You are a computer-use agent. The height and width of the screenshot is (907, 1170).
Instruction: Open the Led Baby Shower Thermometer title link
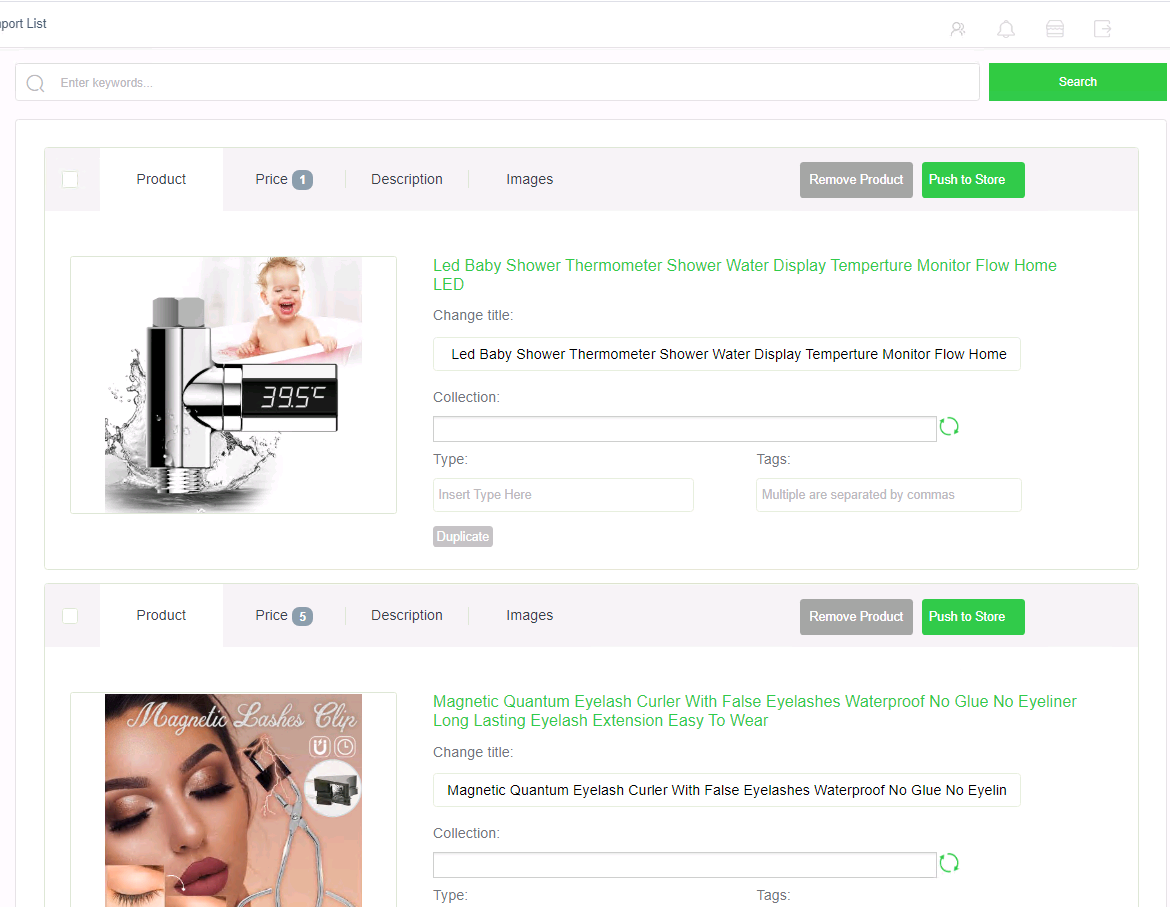(745, 274)
